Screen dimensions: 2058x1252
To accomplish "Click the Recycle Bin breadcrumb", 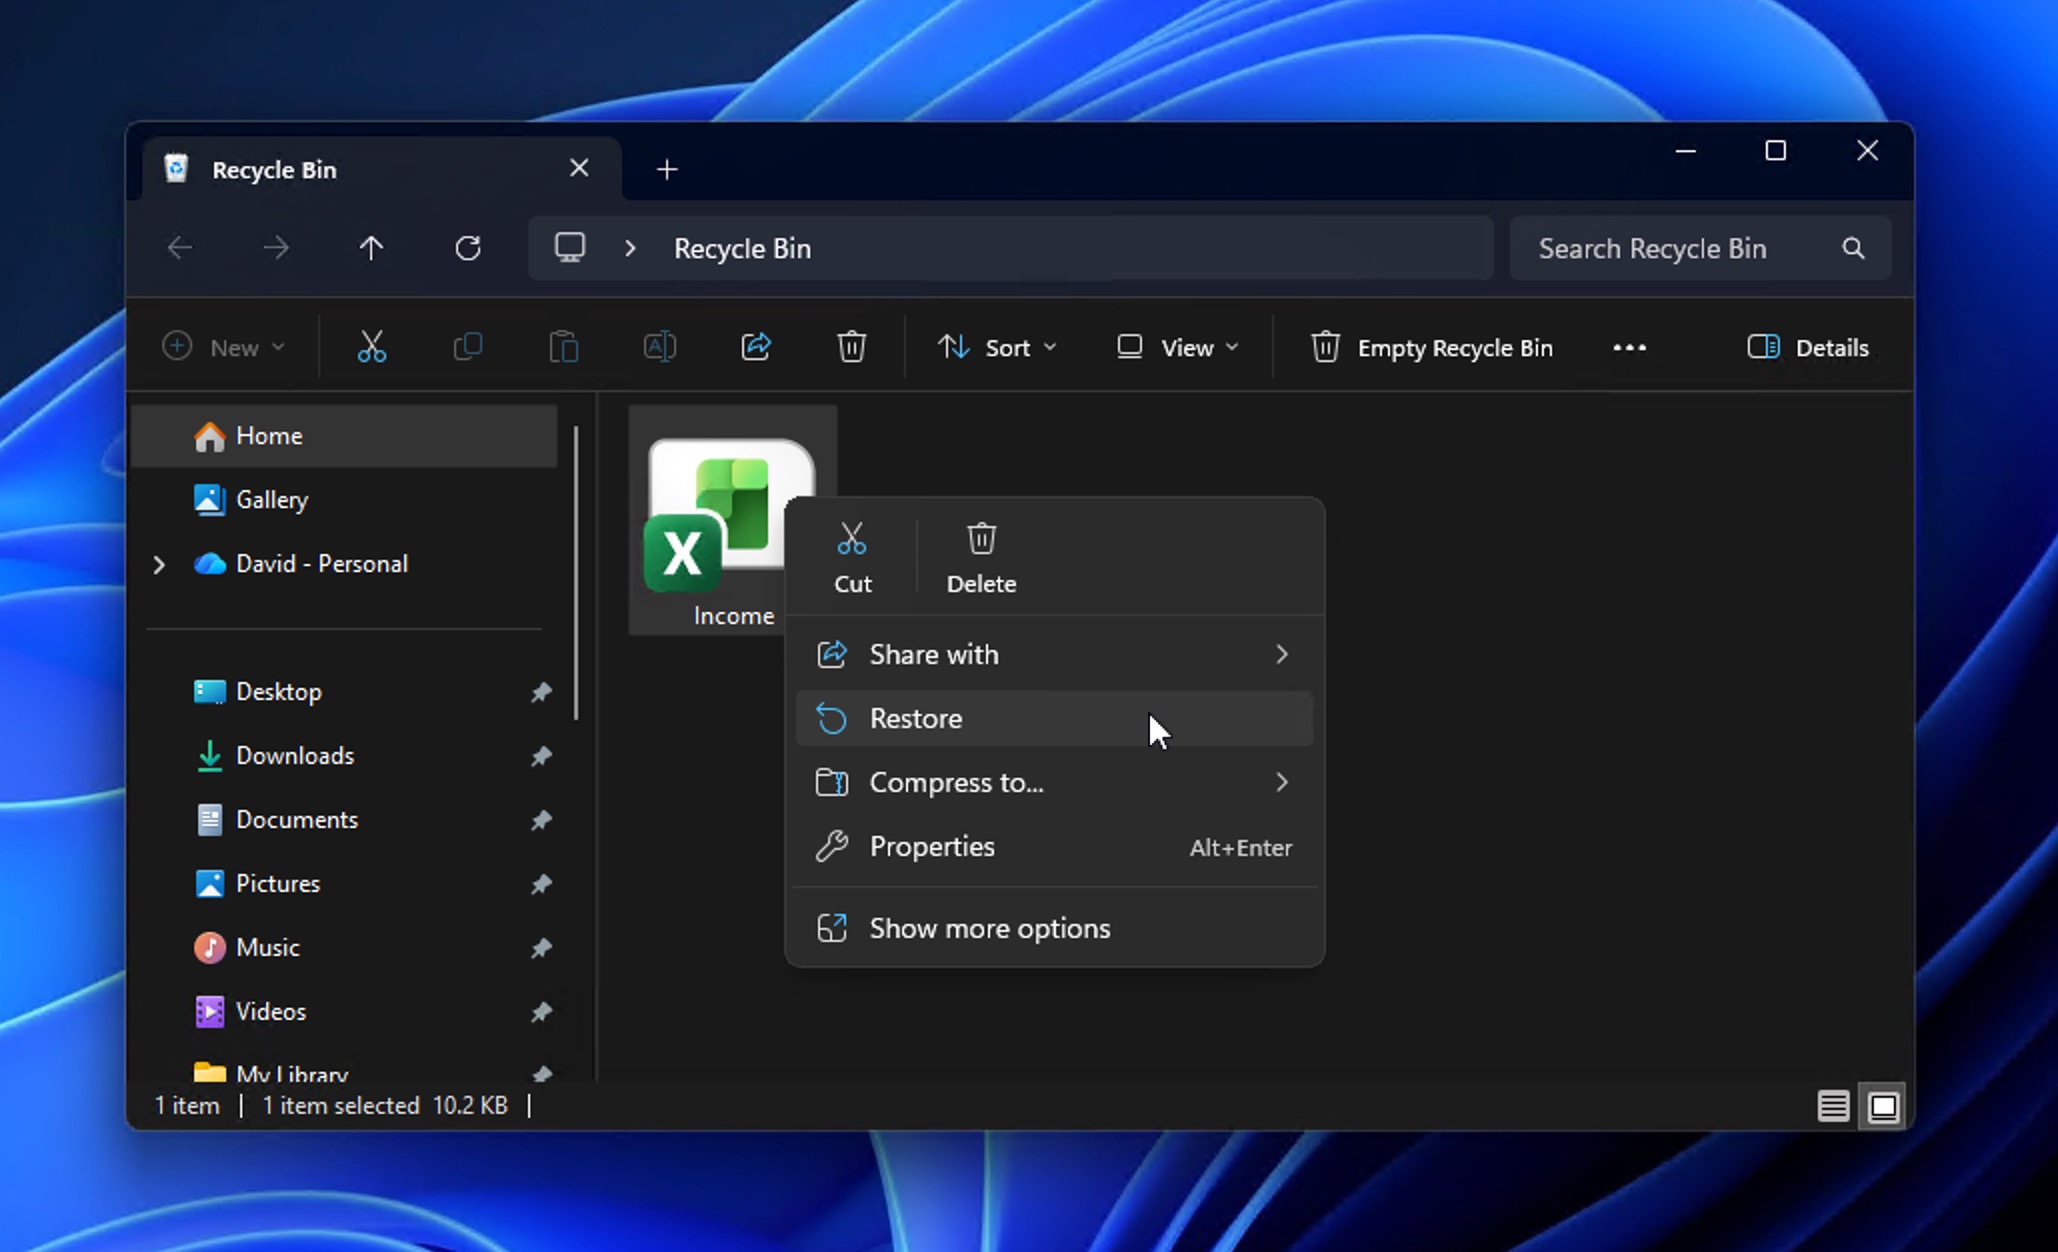I will click(x=742, y=248).
